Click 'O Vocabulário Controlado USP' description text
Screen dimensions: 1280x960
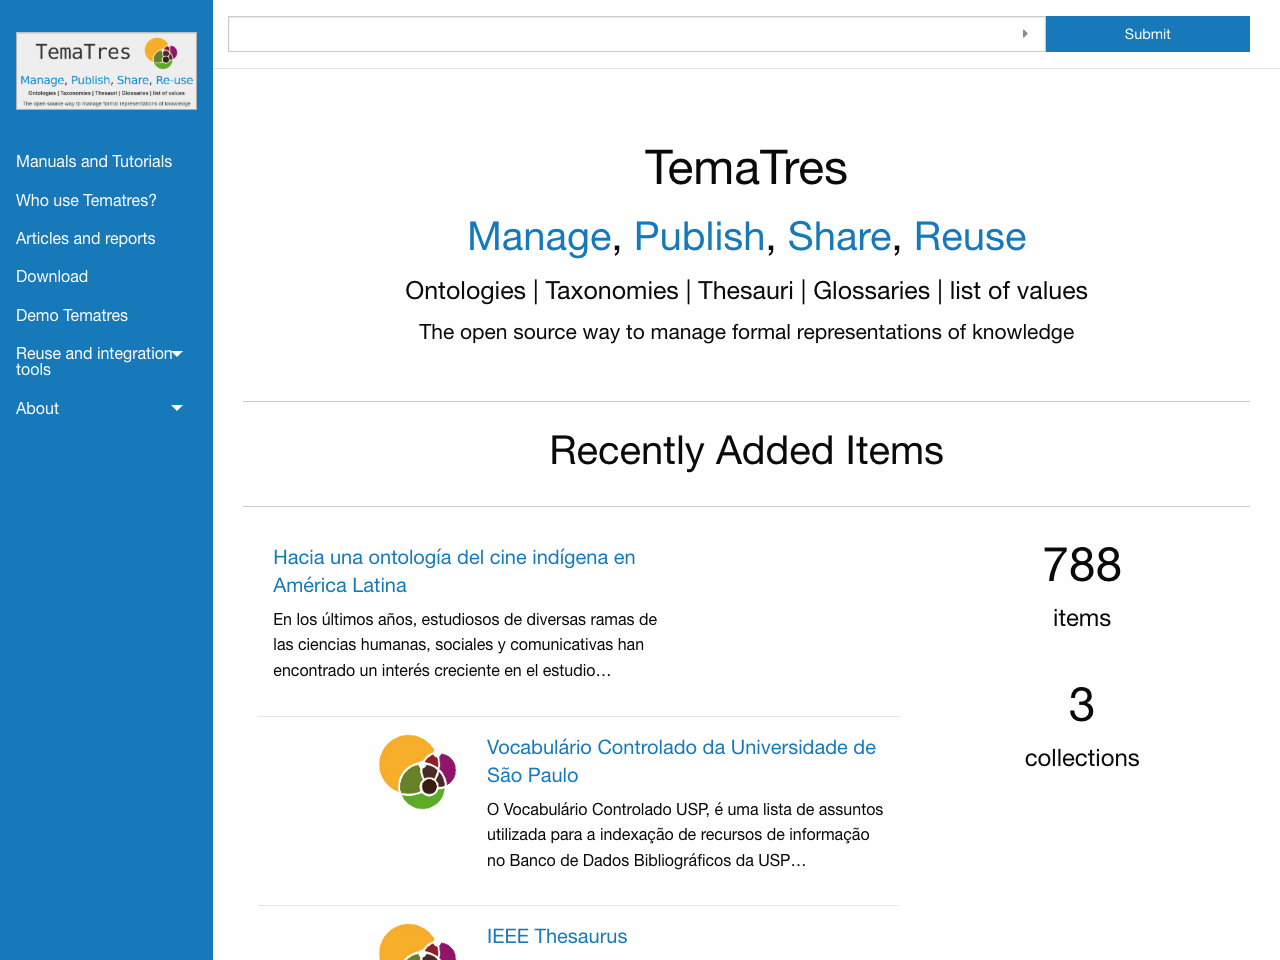(x=685, y=835)
